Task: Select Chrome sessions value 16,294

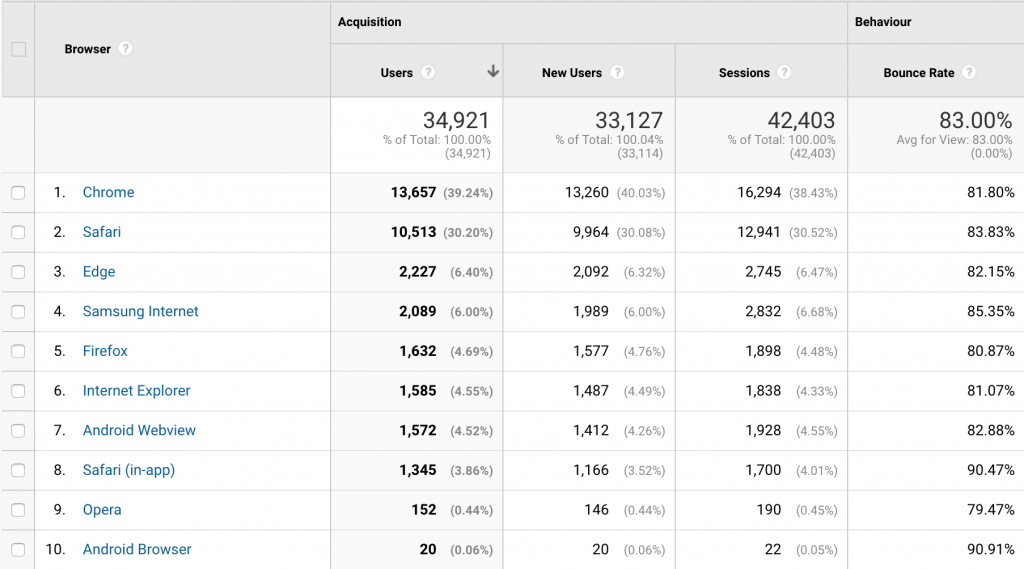Action: 759,192
